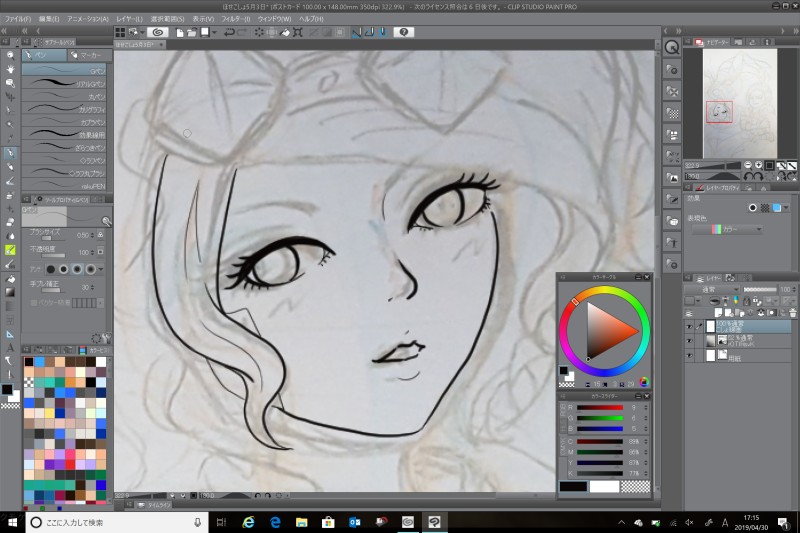Open File Explorer from taskbar

[x=302, y=522]
